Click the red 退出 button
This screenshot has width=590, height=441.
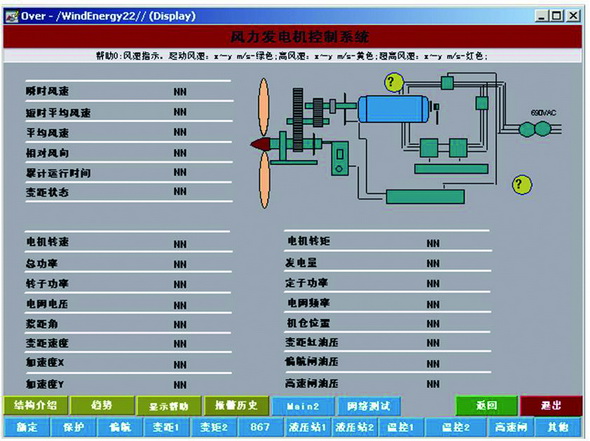(x=551, y=405)
